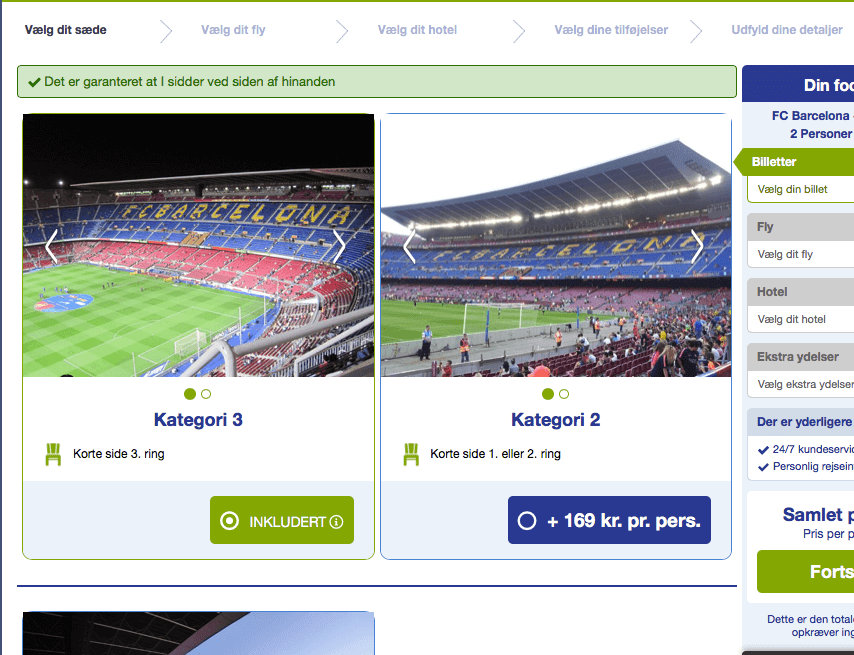Click green checkmark in seating guarantee banner
This screenshot has width=854, height=655.
(x=34, y=82)
